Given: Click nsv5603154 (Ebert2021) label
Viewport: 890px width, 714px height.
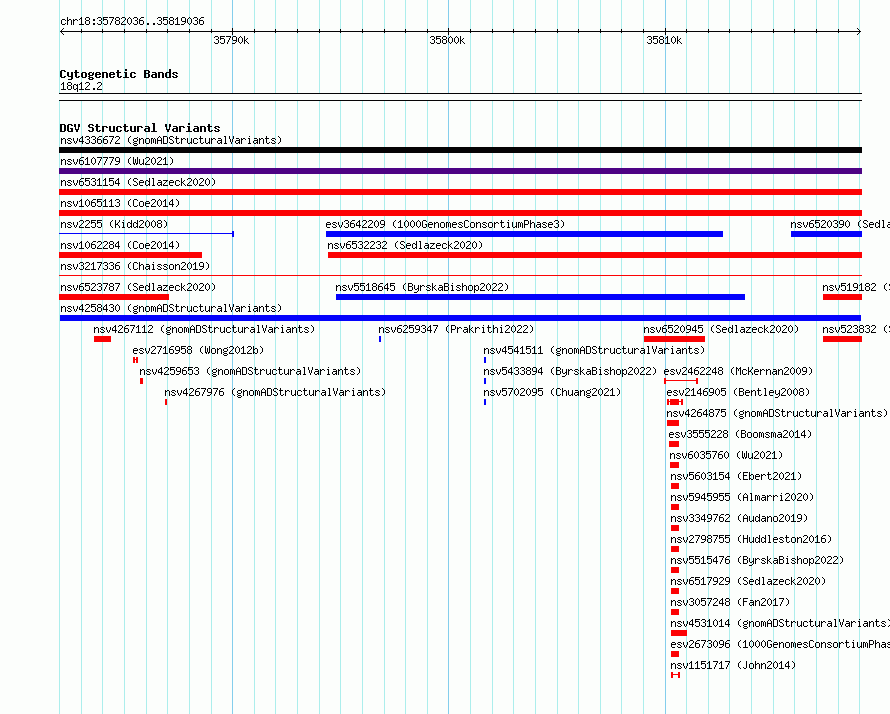Looking at the screenshot, I should pos(736,476).
